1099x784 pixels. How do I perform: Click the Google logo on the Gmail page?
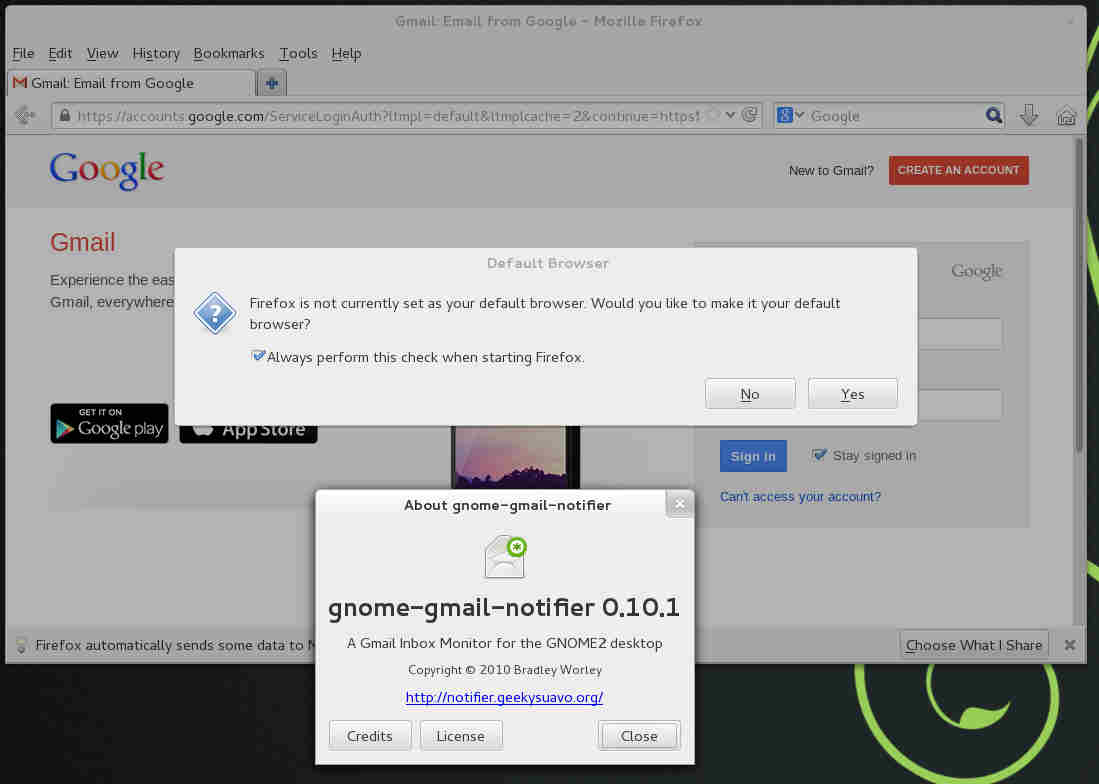[107, 170]
